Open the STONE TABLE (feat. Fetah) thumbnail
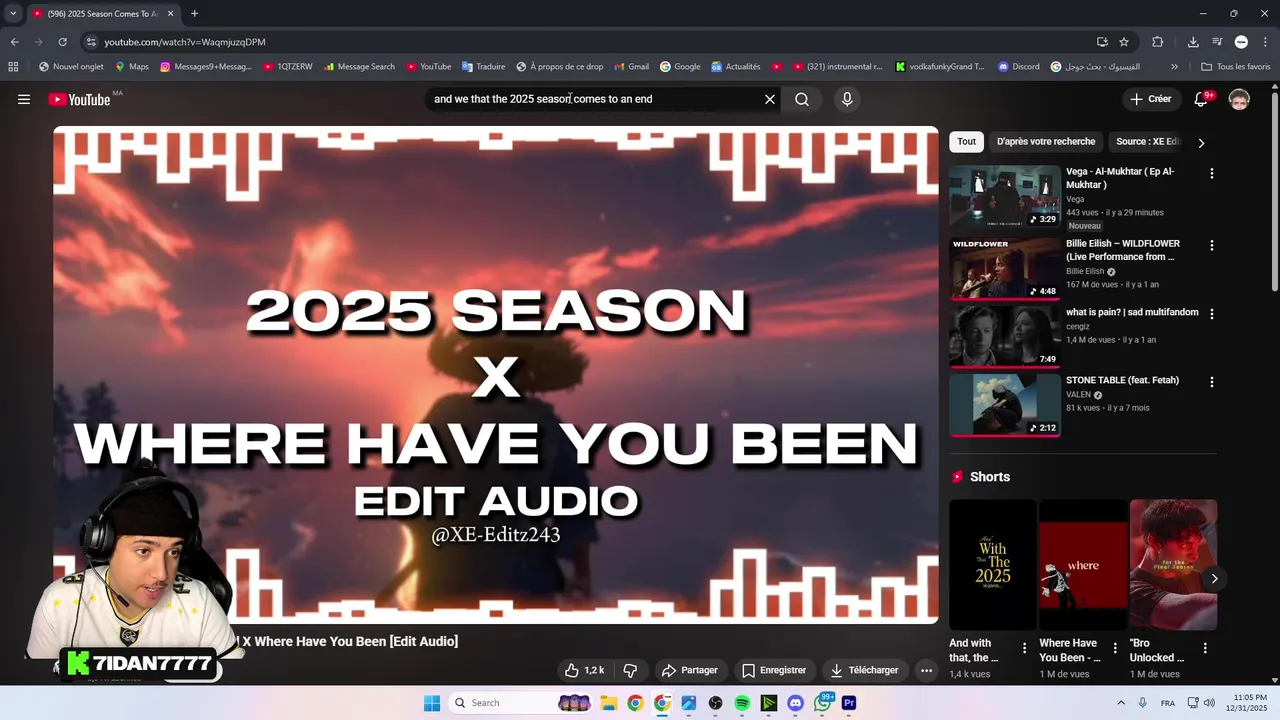The image size is (1280, 720). [x=1005, y=405]
